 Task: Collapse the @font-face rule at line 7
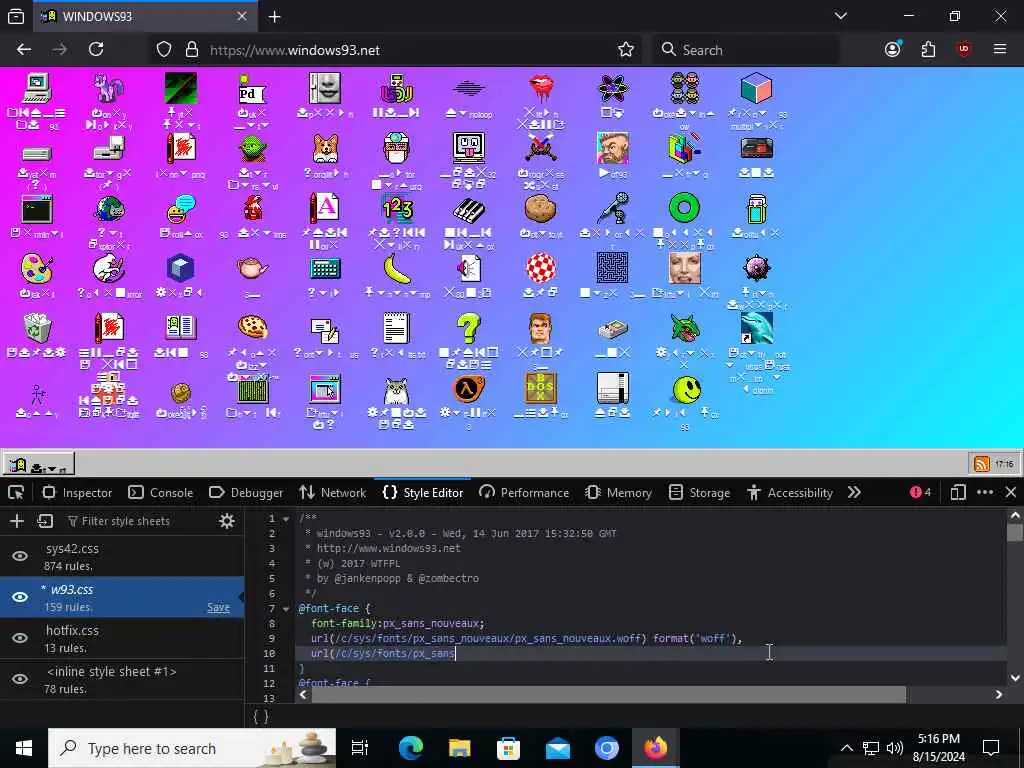coord(286,609)
